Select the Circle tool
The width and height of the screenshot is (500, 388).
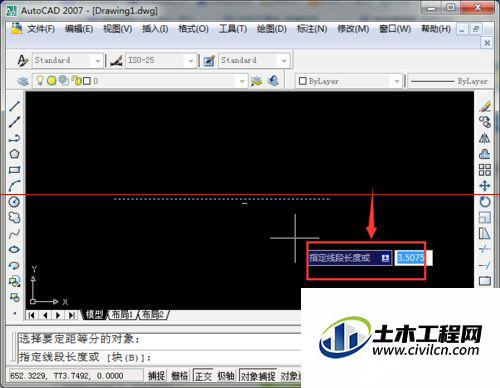click(14, 202)
